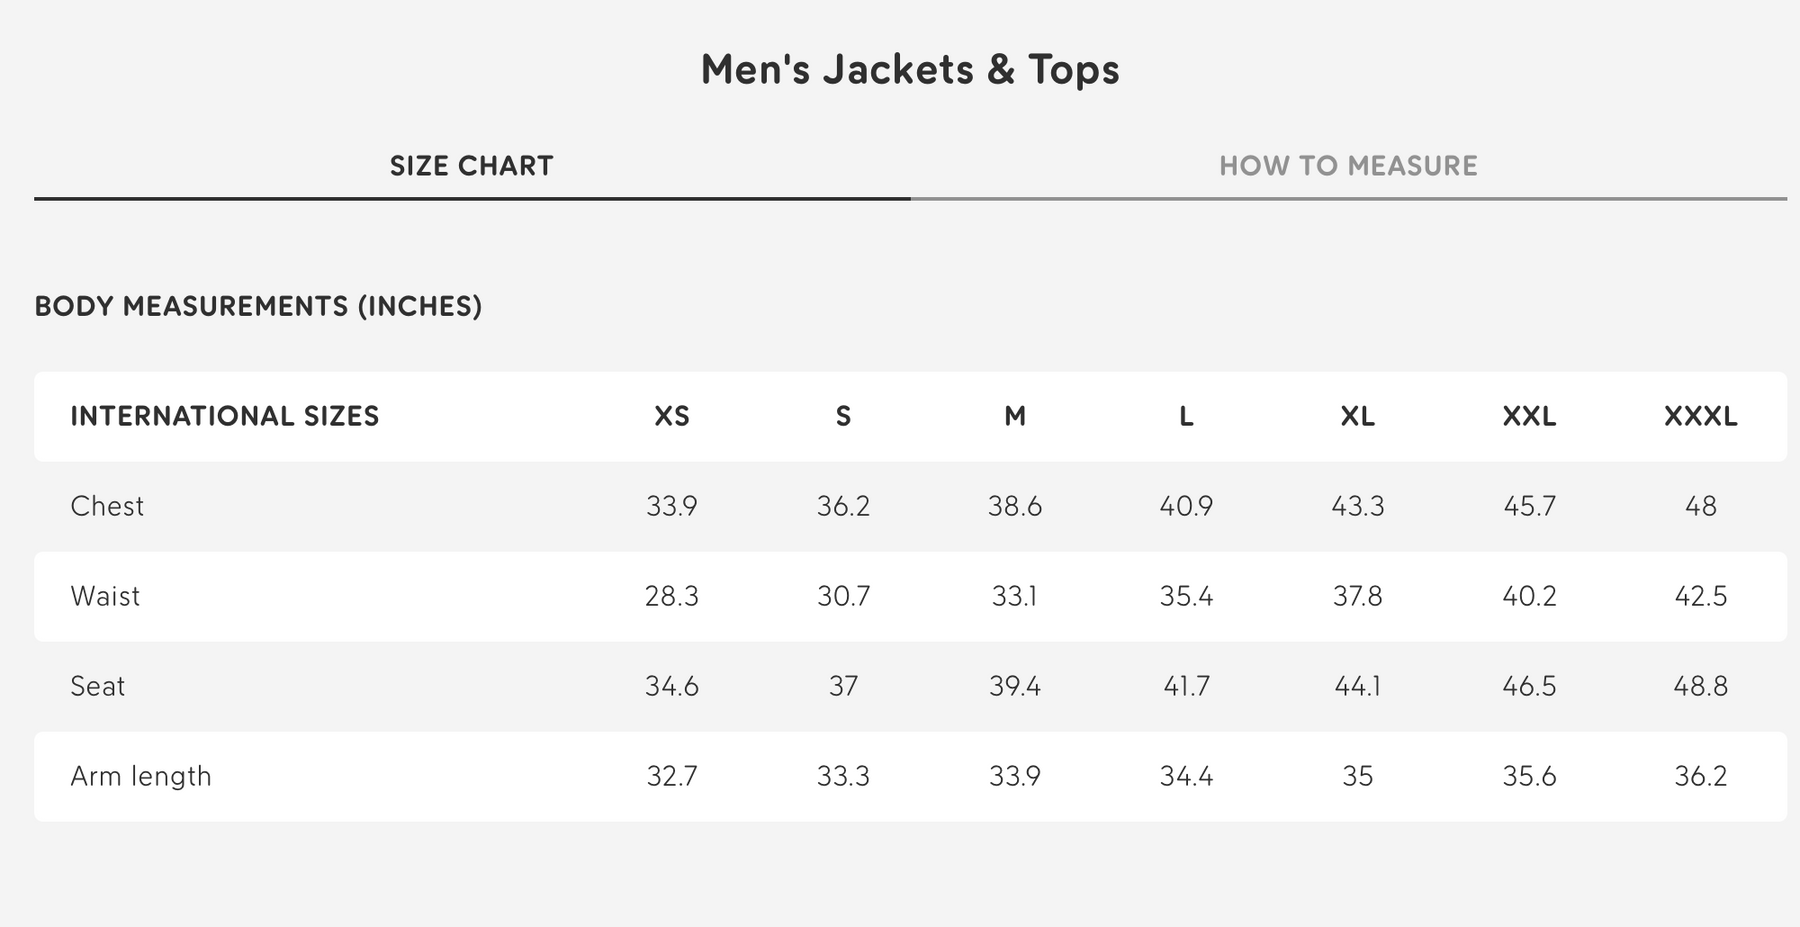1800x927 pixels.
Task: Click the XL size column header
Action: click(x=1357, y=417)
